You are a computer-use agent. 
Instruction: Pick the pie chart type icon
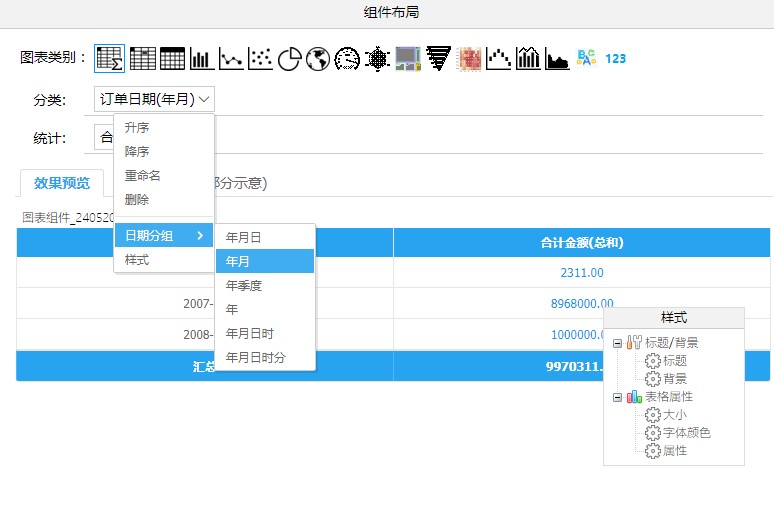289,59
